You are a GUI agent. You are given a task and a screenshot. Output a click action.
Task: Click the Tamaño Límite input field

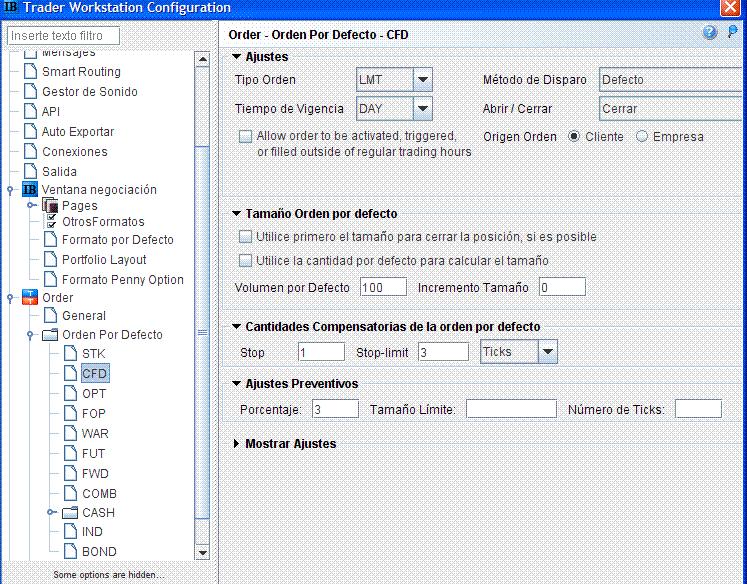point(511,409)
